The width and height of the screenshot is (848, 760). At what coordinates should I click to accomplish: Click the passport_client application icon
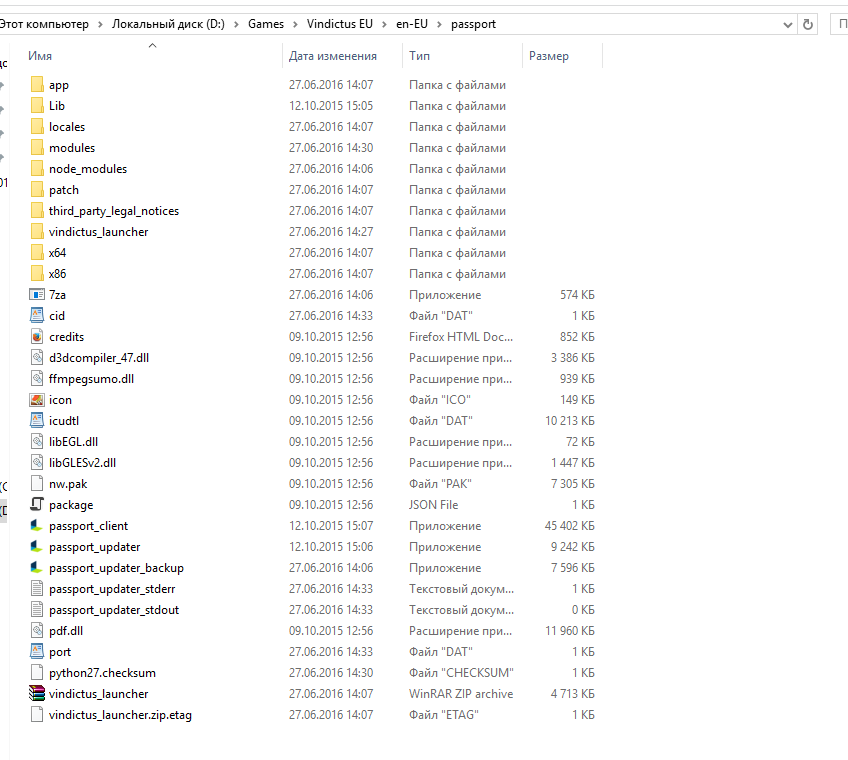(37, 526)
